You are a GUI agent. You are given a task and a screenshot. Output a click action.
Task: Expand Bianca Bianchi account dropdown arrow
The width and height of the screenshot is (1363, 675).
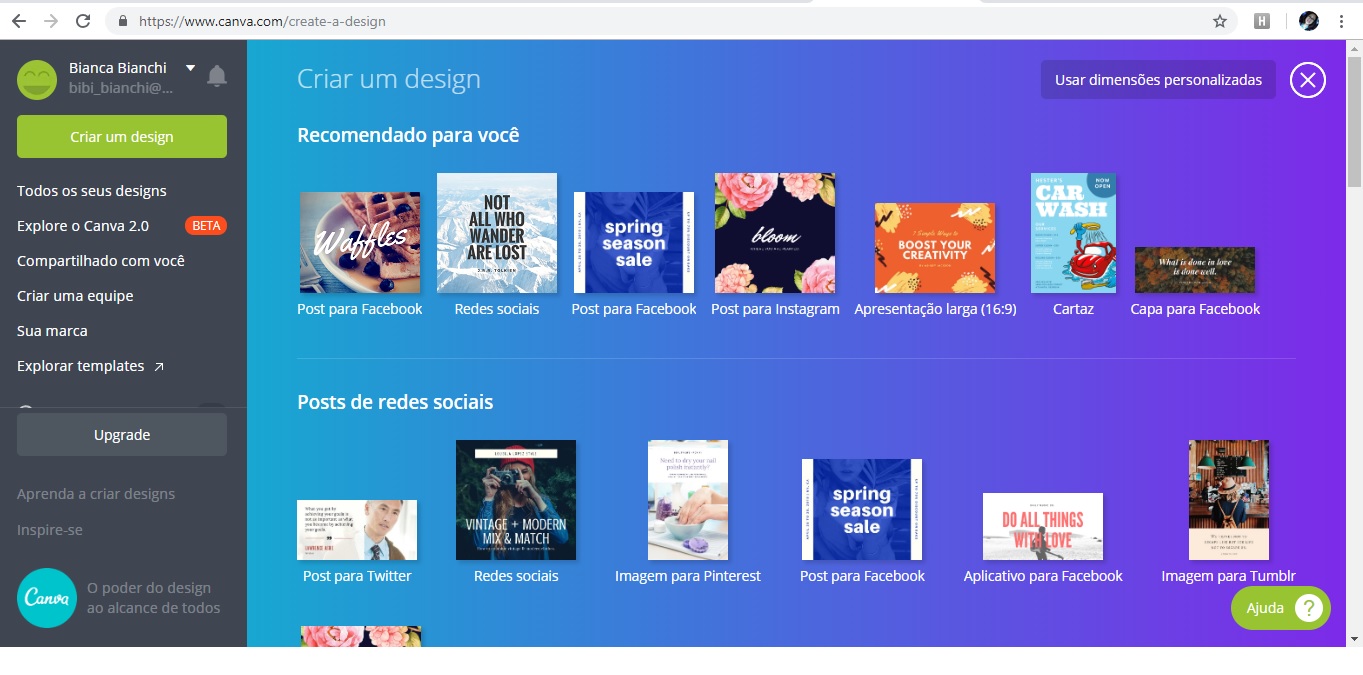pos(190,68)
